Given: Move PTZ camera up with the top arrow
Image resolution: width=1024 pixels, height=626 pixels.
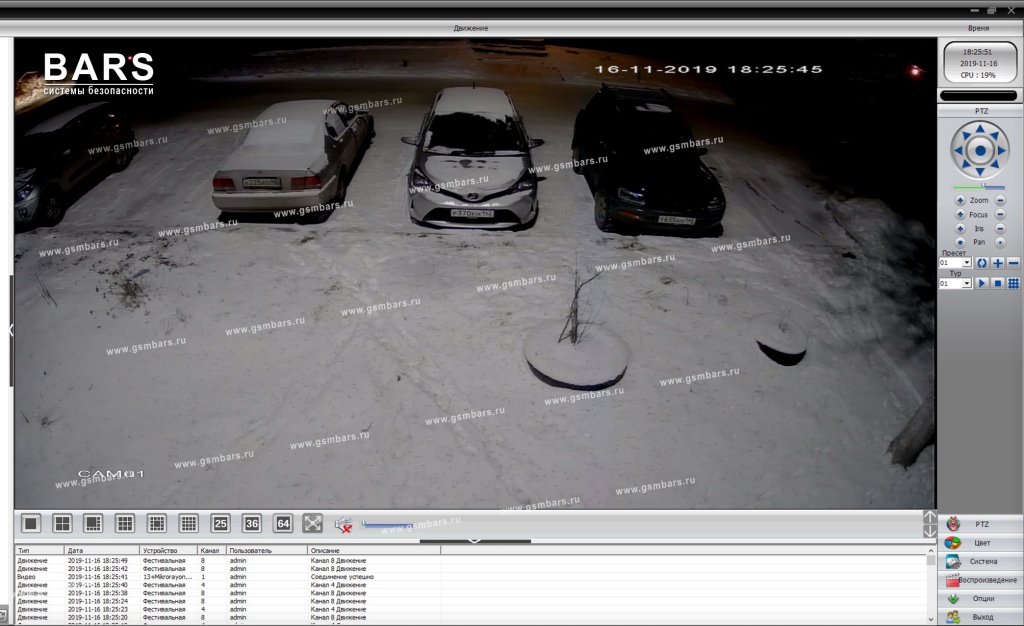Looking at the screenshot, I should tap(980, 129).
